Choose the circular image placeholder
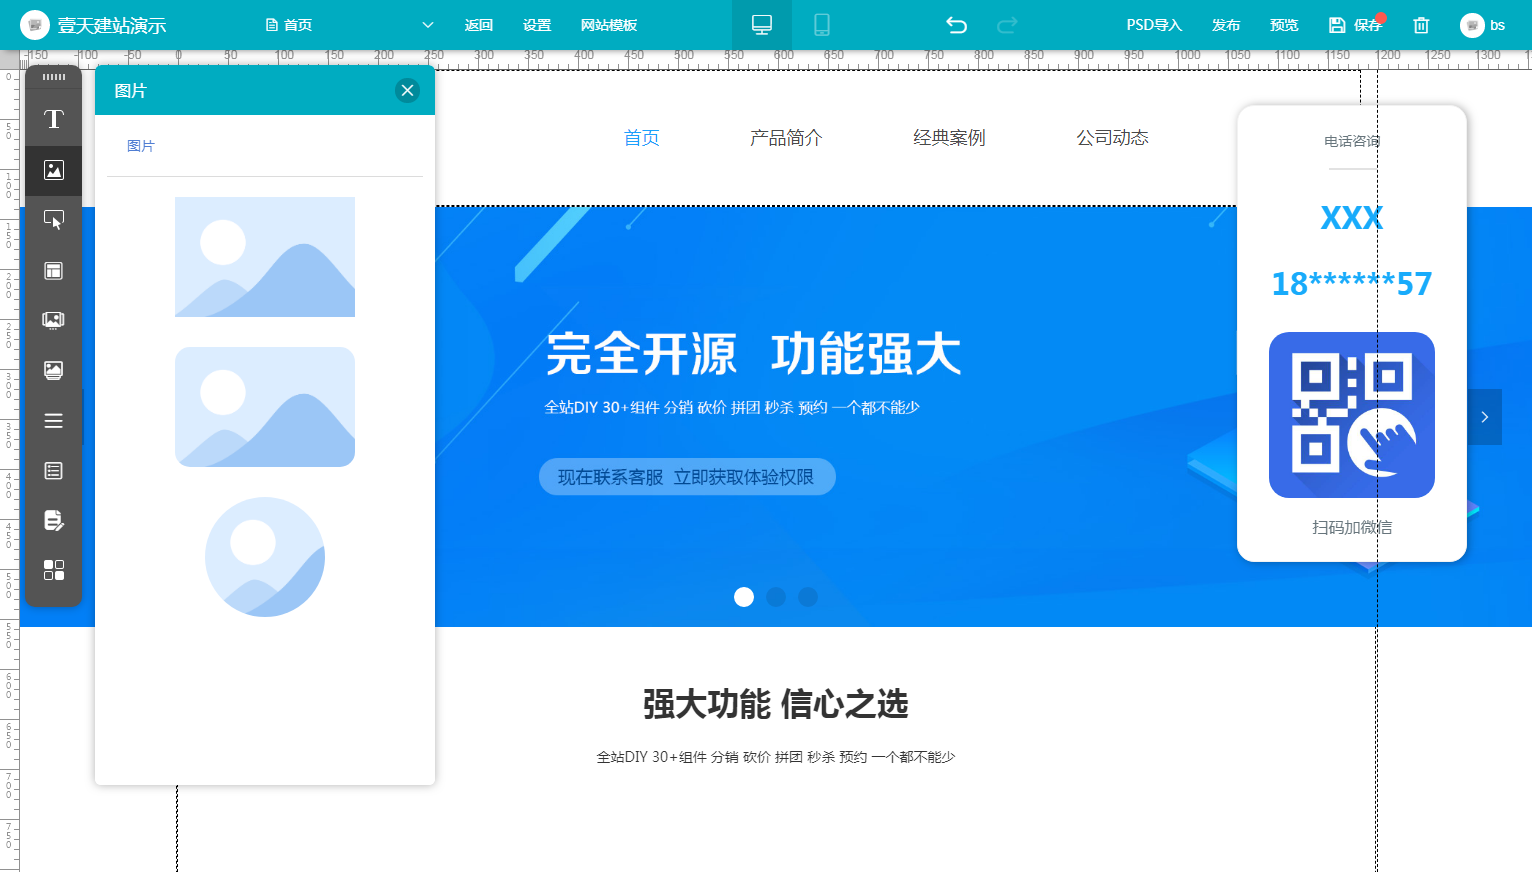This screenshot has height=872, width=1532. pyautogui.click(x=265, y=557)
